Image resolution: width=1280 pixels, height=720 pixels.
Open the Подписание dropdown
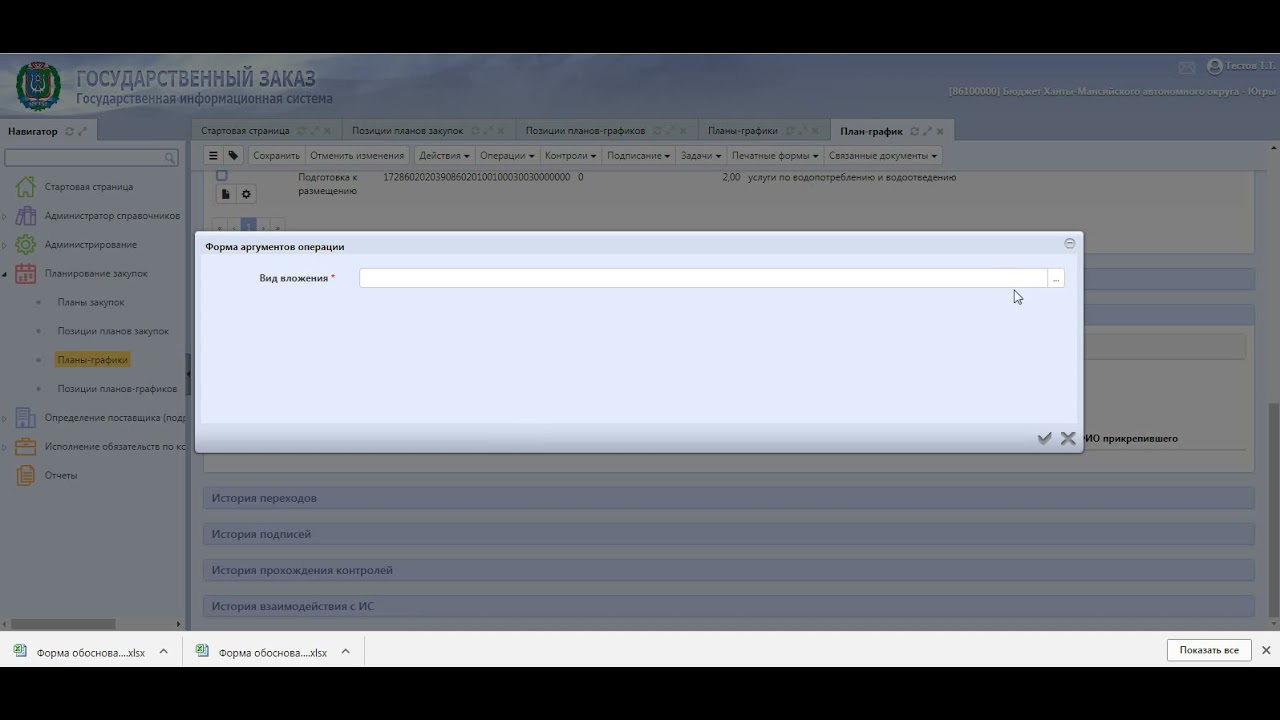coord(638,155)
